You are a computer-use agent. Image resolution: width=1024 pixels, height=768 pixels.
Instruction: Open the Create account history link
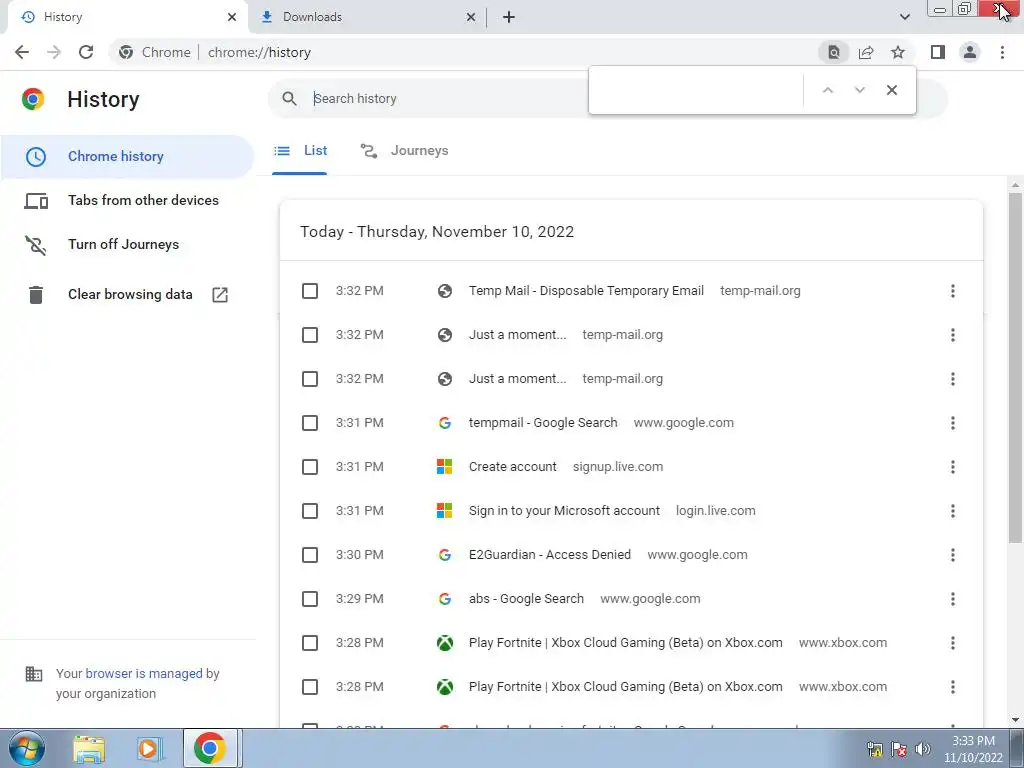click(513, 467)
